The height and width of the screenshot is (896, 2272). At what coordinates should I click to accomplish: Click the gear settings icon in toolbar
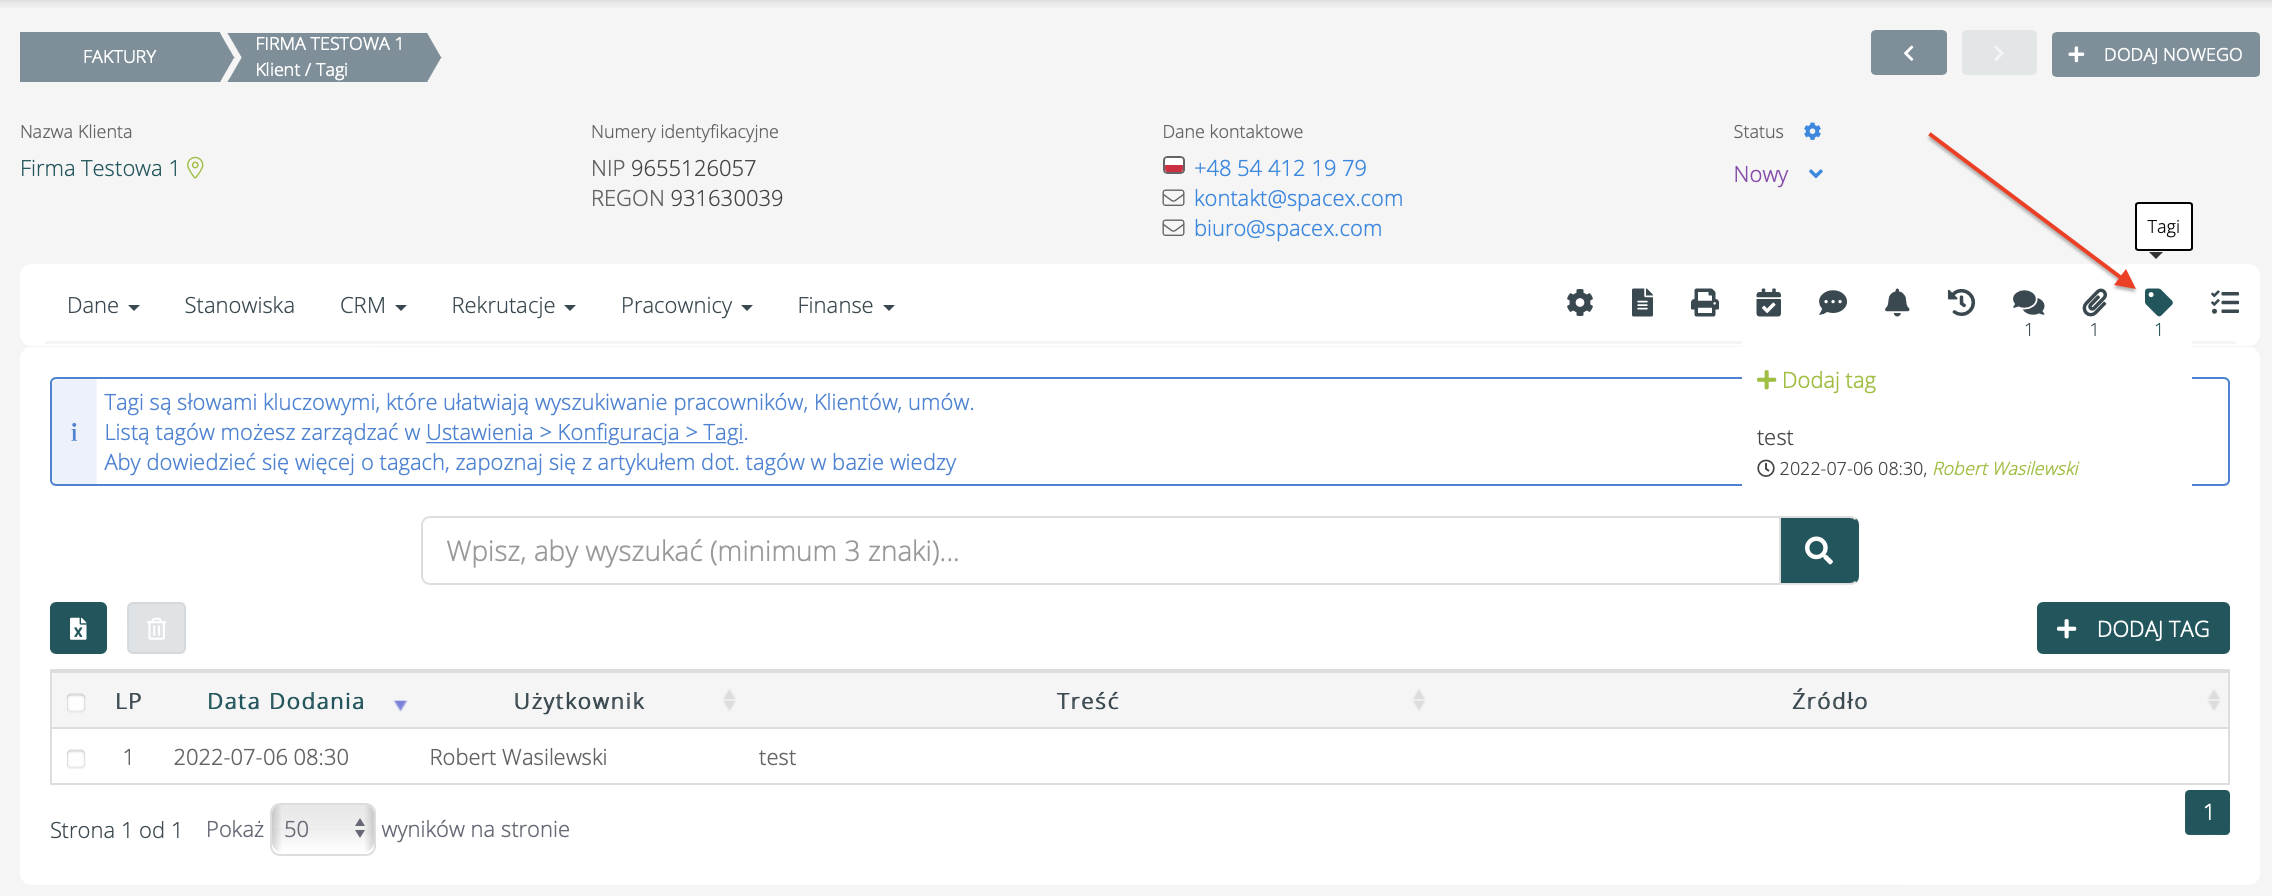coord(1579,303)
